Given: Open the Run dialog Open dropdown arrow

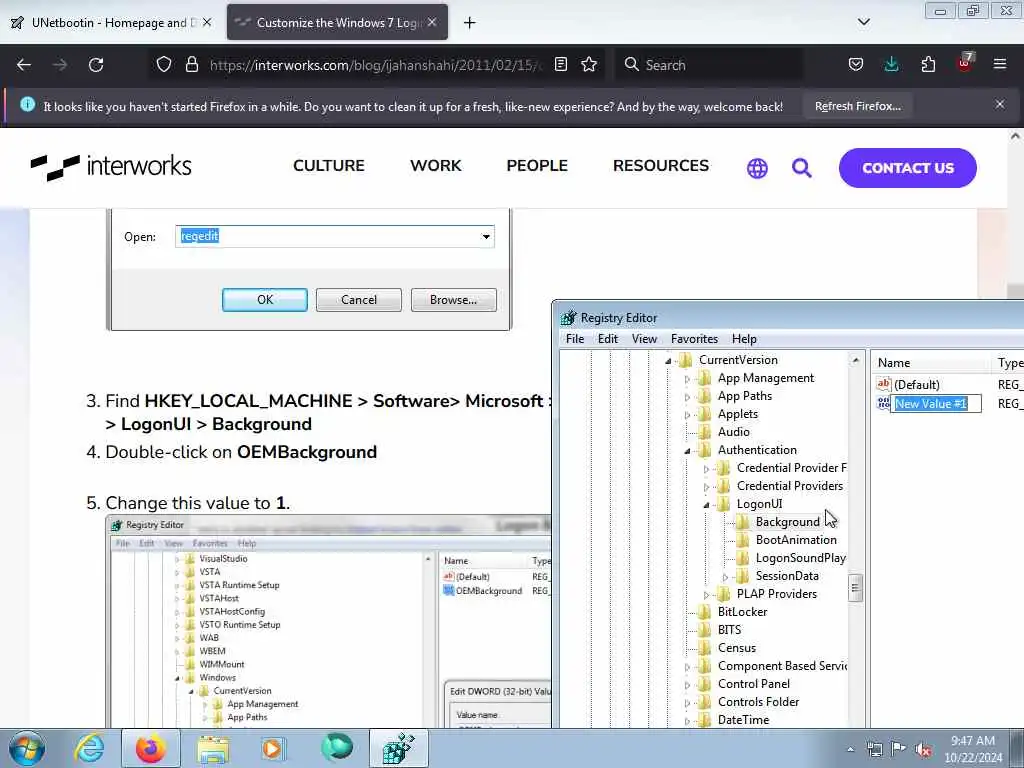Looking at the screenshot, I should point(486,236).
